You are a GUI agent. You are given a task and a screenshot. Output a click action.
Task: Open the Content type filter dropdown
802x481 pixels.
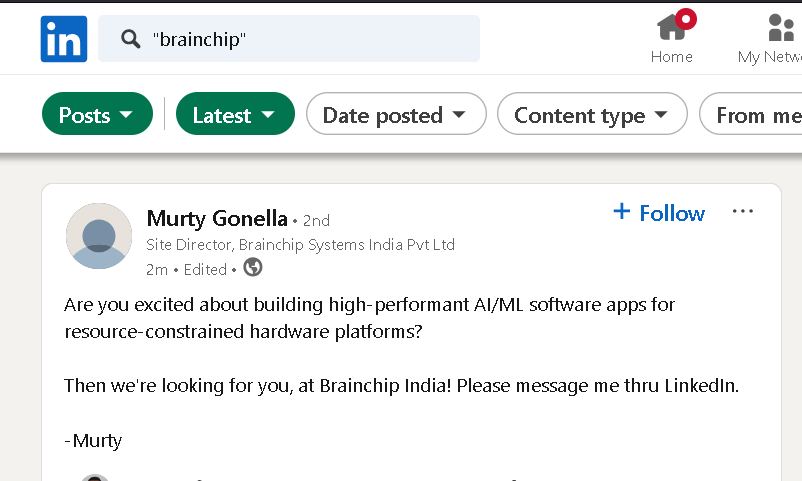(x=592, y=114)
